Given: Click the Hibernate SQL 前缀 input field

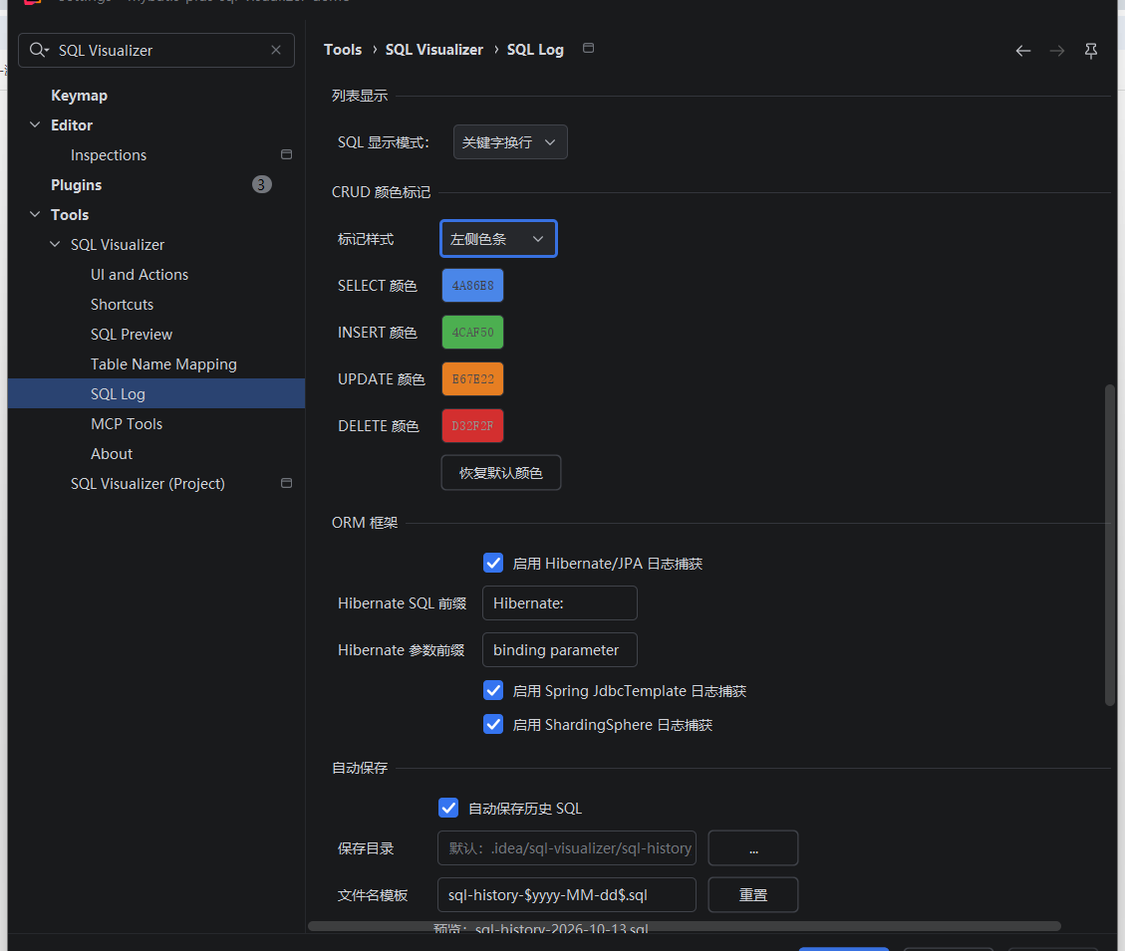Looking at the screenshot, I should tap(560, 603).
